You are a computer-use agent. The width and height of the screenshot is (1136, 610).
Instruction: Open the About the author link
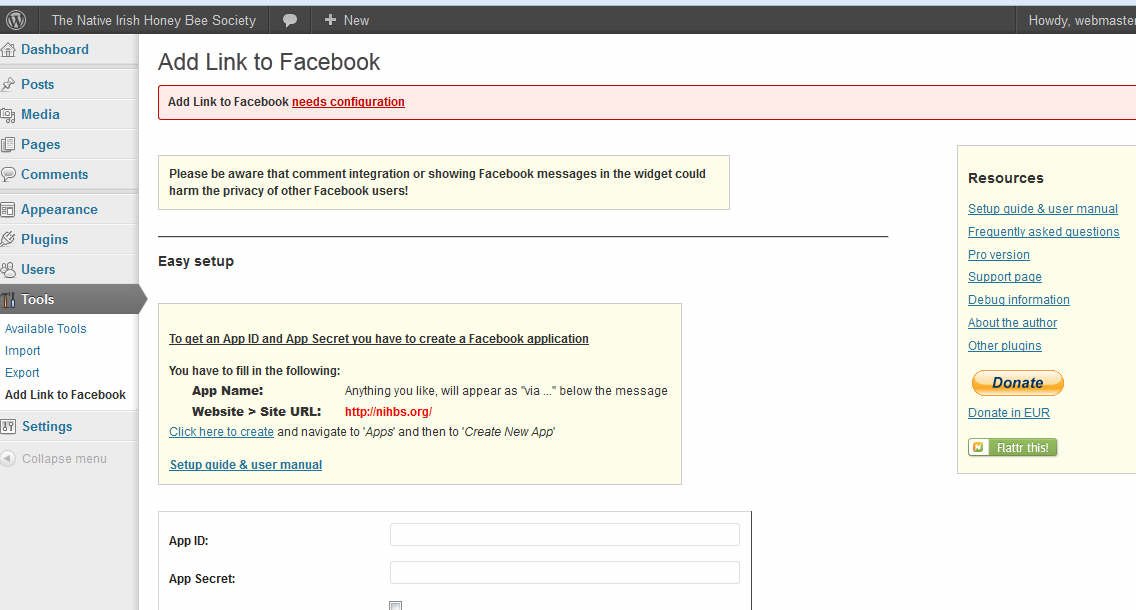(1012, 323)
